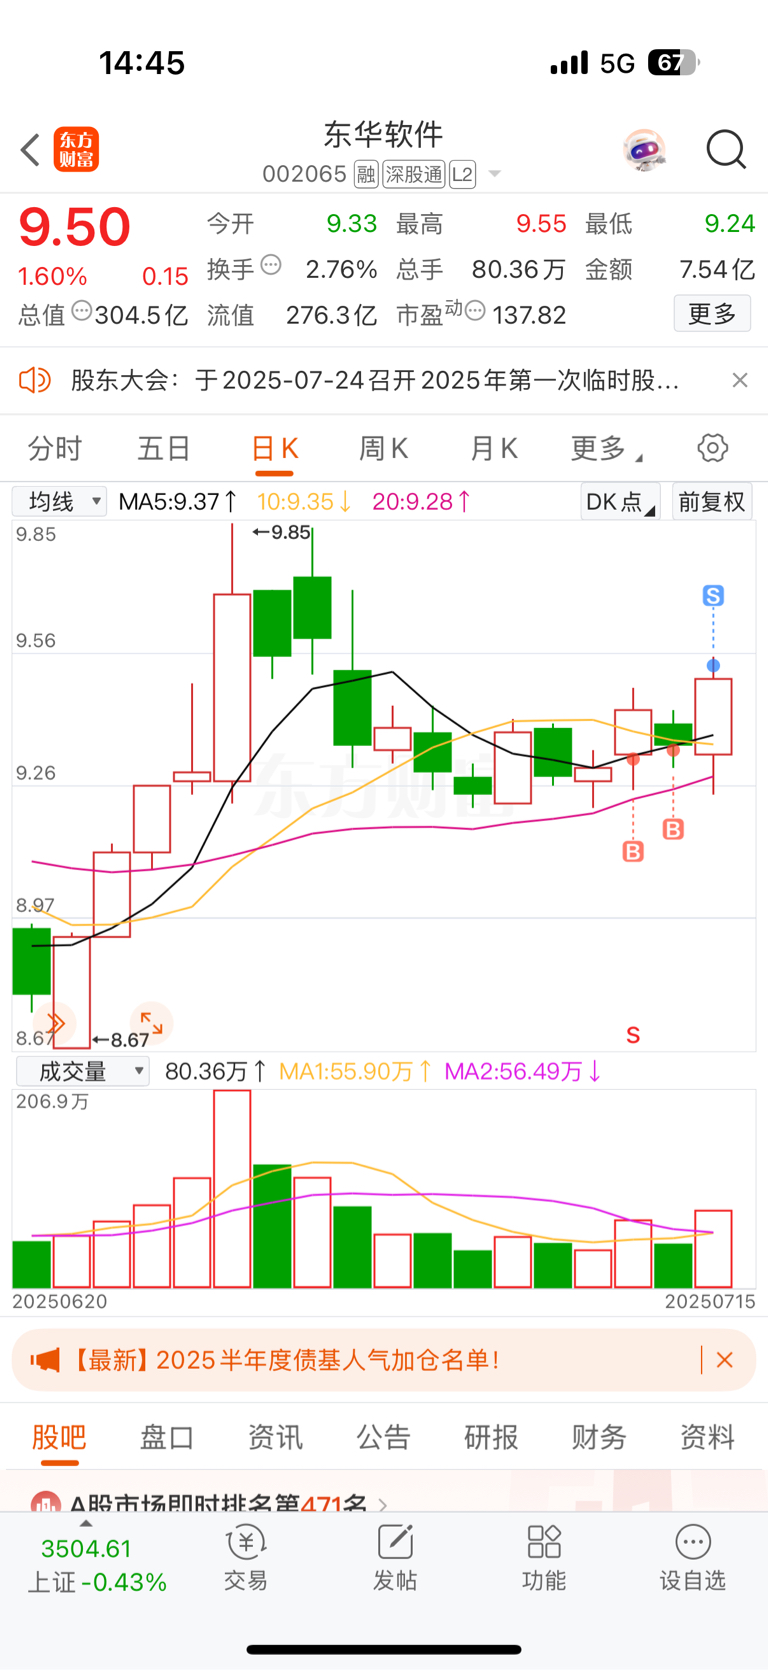Image resolution: width=768 pixels, height=1670 pixels.
Task: Tap the right B buy marker
Action: click(673, 829)
